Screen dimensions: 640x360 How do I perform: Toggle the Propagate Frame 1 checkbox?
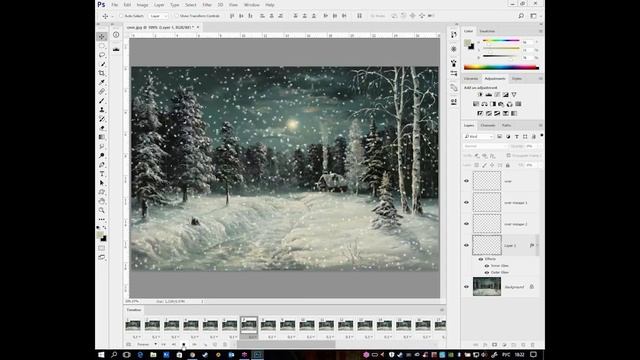[x=509, y=156]
